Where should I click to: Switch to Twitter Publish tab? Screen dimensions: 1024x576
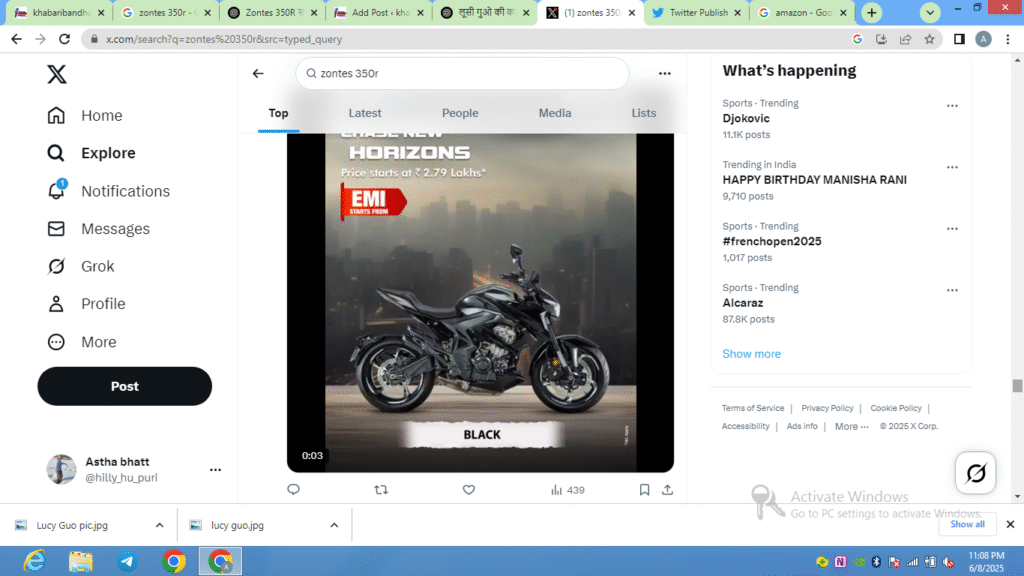pyautogui.click(x=696, y=12)
